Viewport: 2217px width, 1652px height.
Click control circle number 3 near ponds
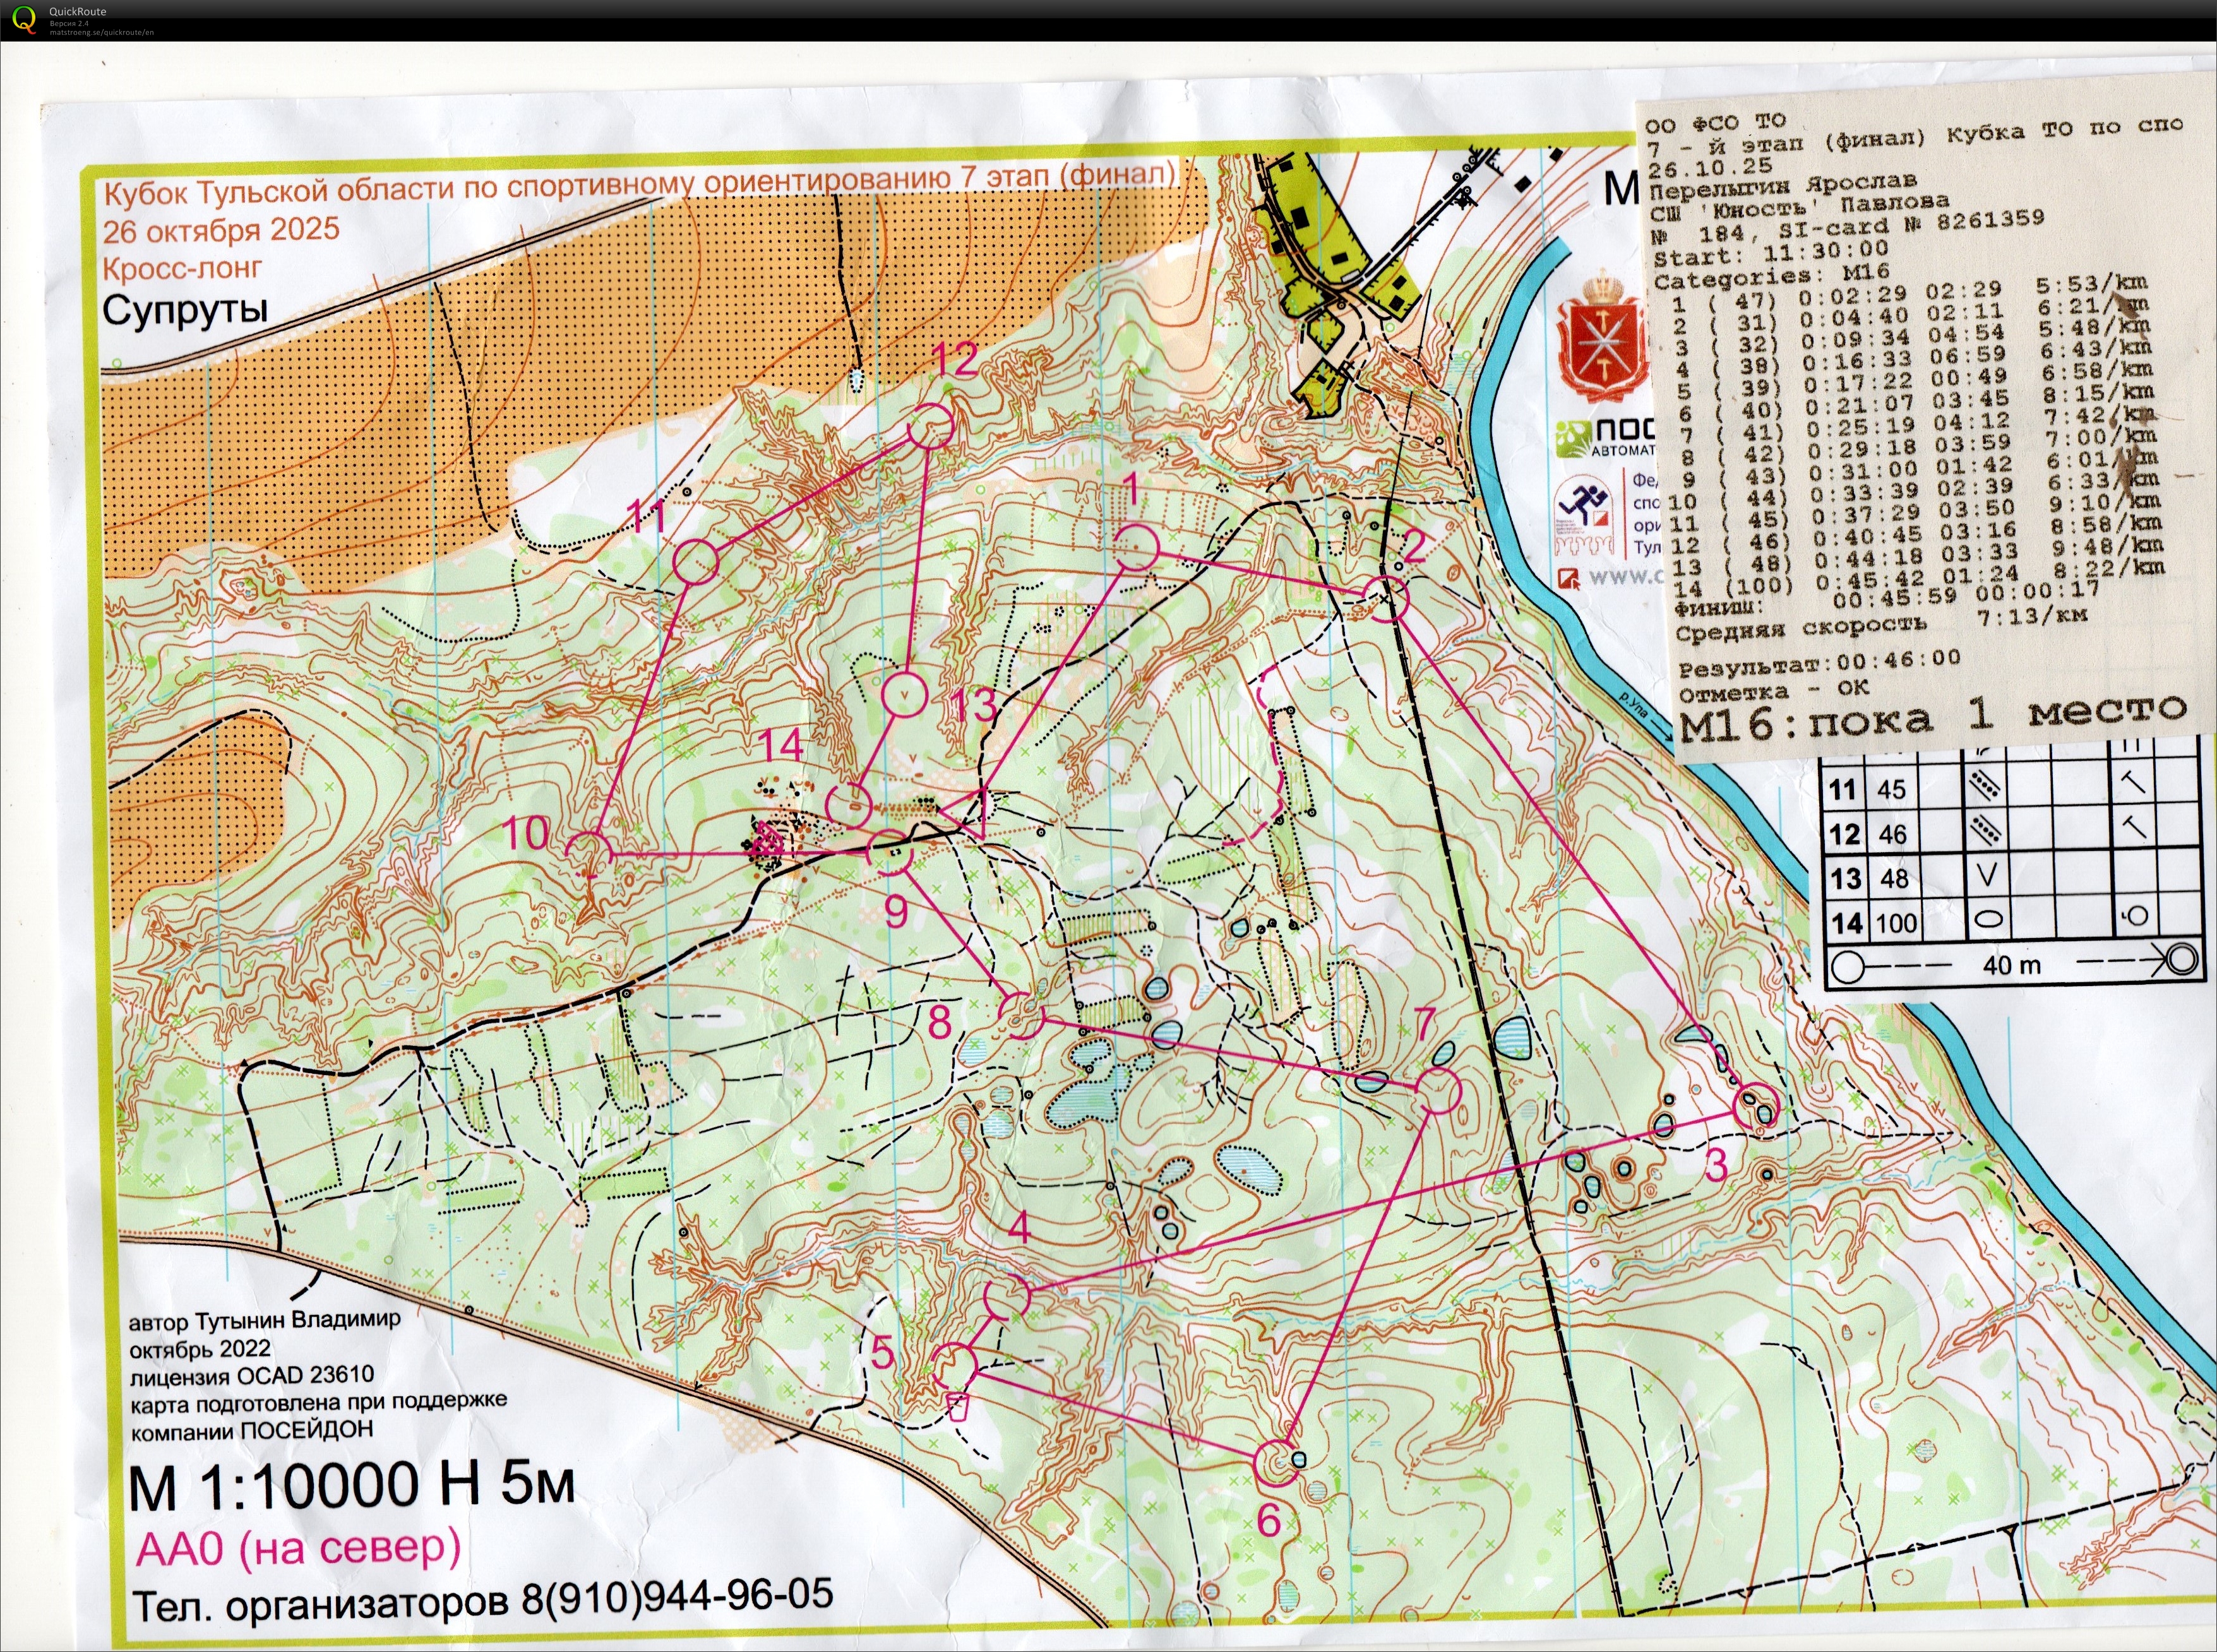tap(1755, 1107)
